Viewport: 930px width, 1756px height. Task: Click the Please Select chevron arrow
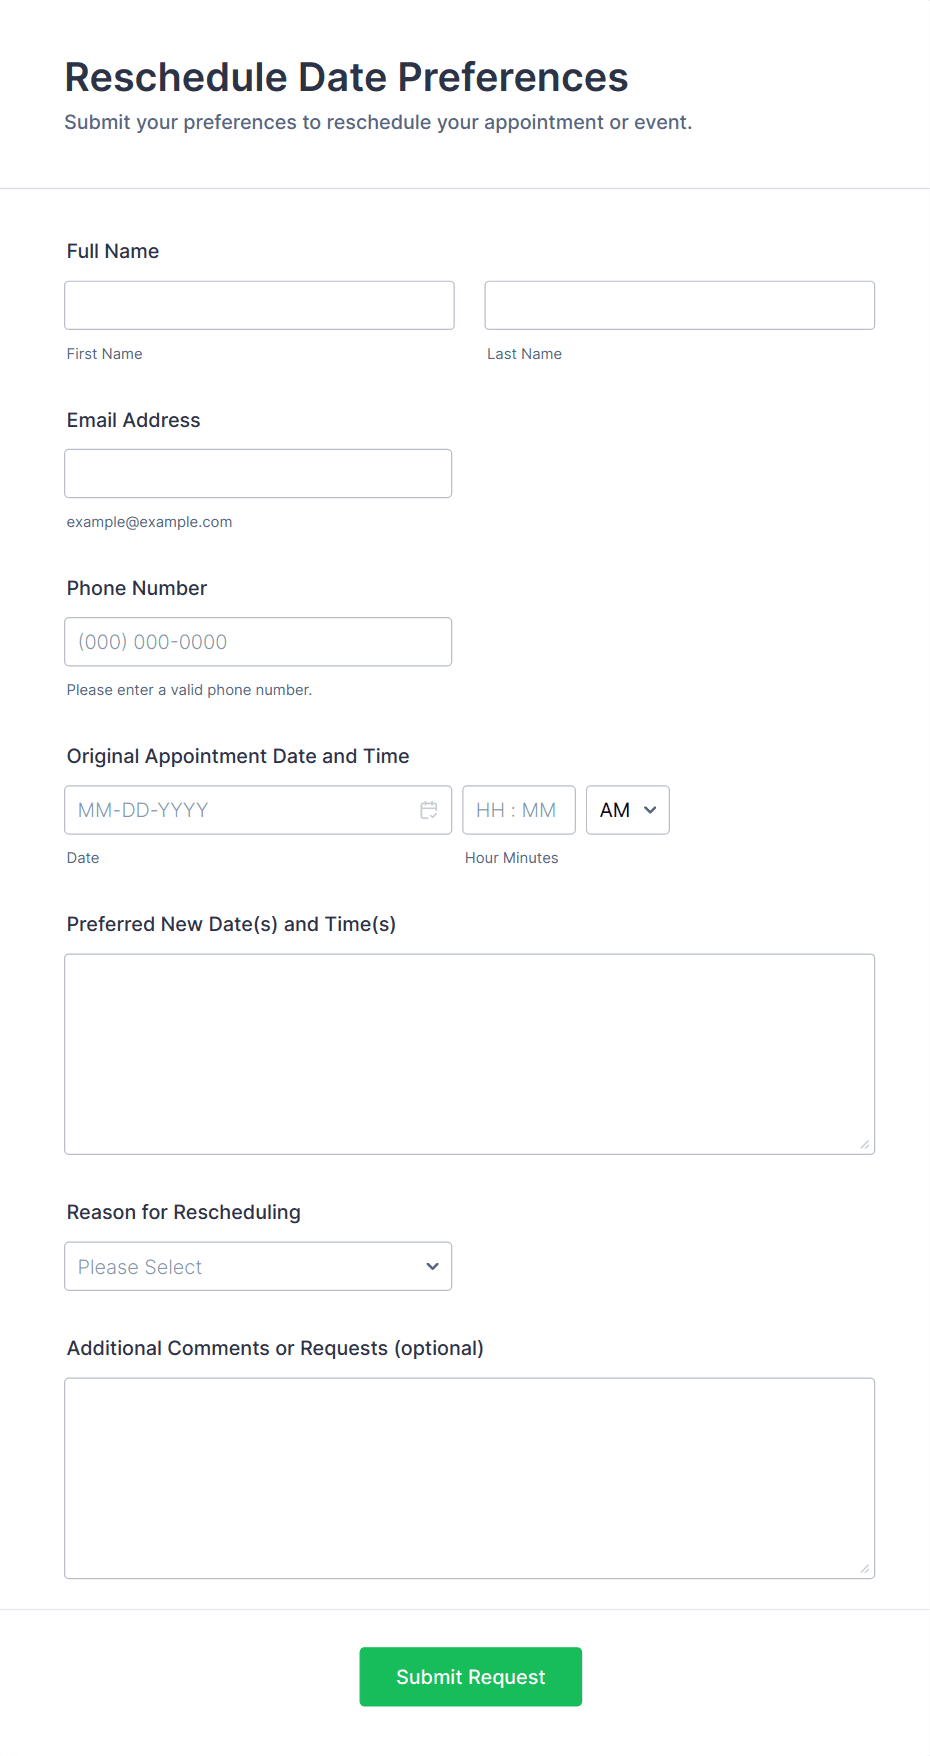pos(432,1266)
